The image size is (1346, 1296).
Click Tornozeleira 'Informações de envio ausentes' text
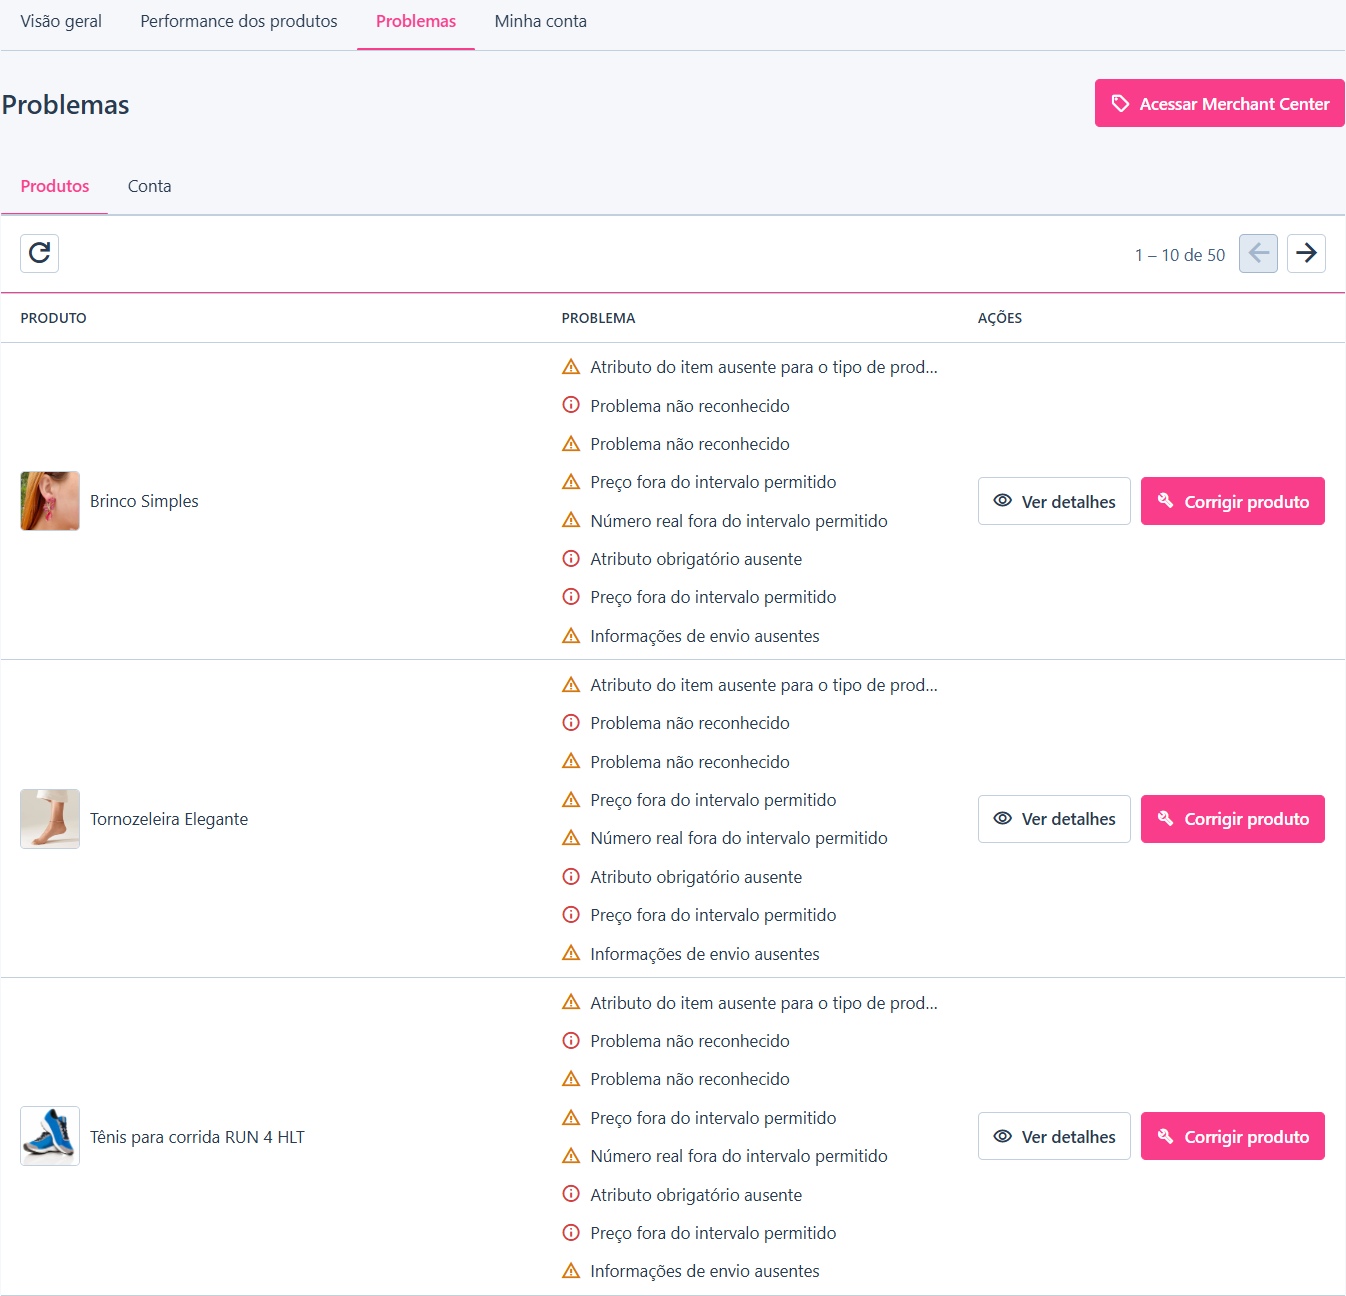point(705,954)
